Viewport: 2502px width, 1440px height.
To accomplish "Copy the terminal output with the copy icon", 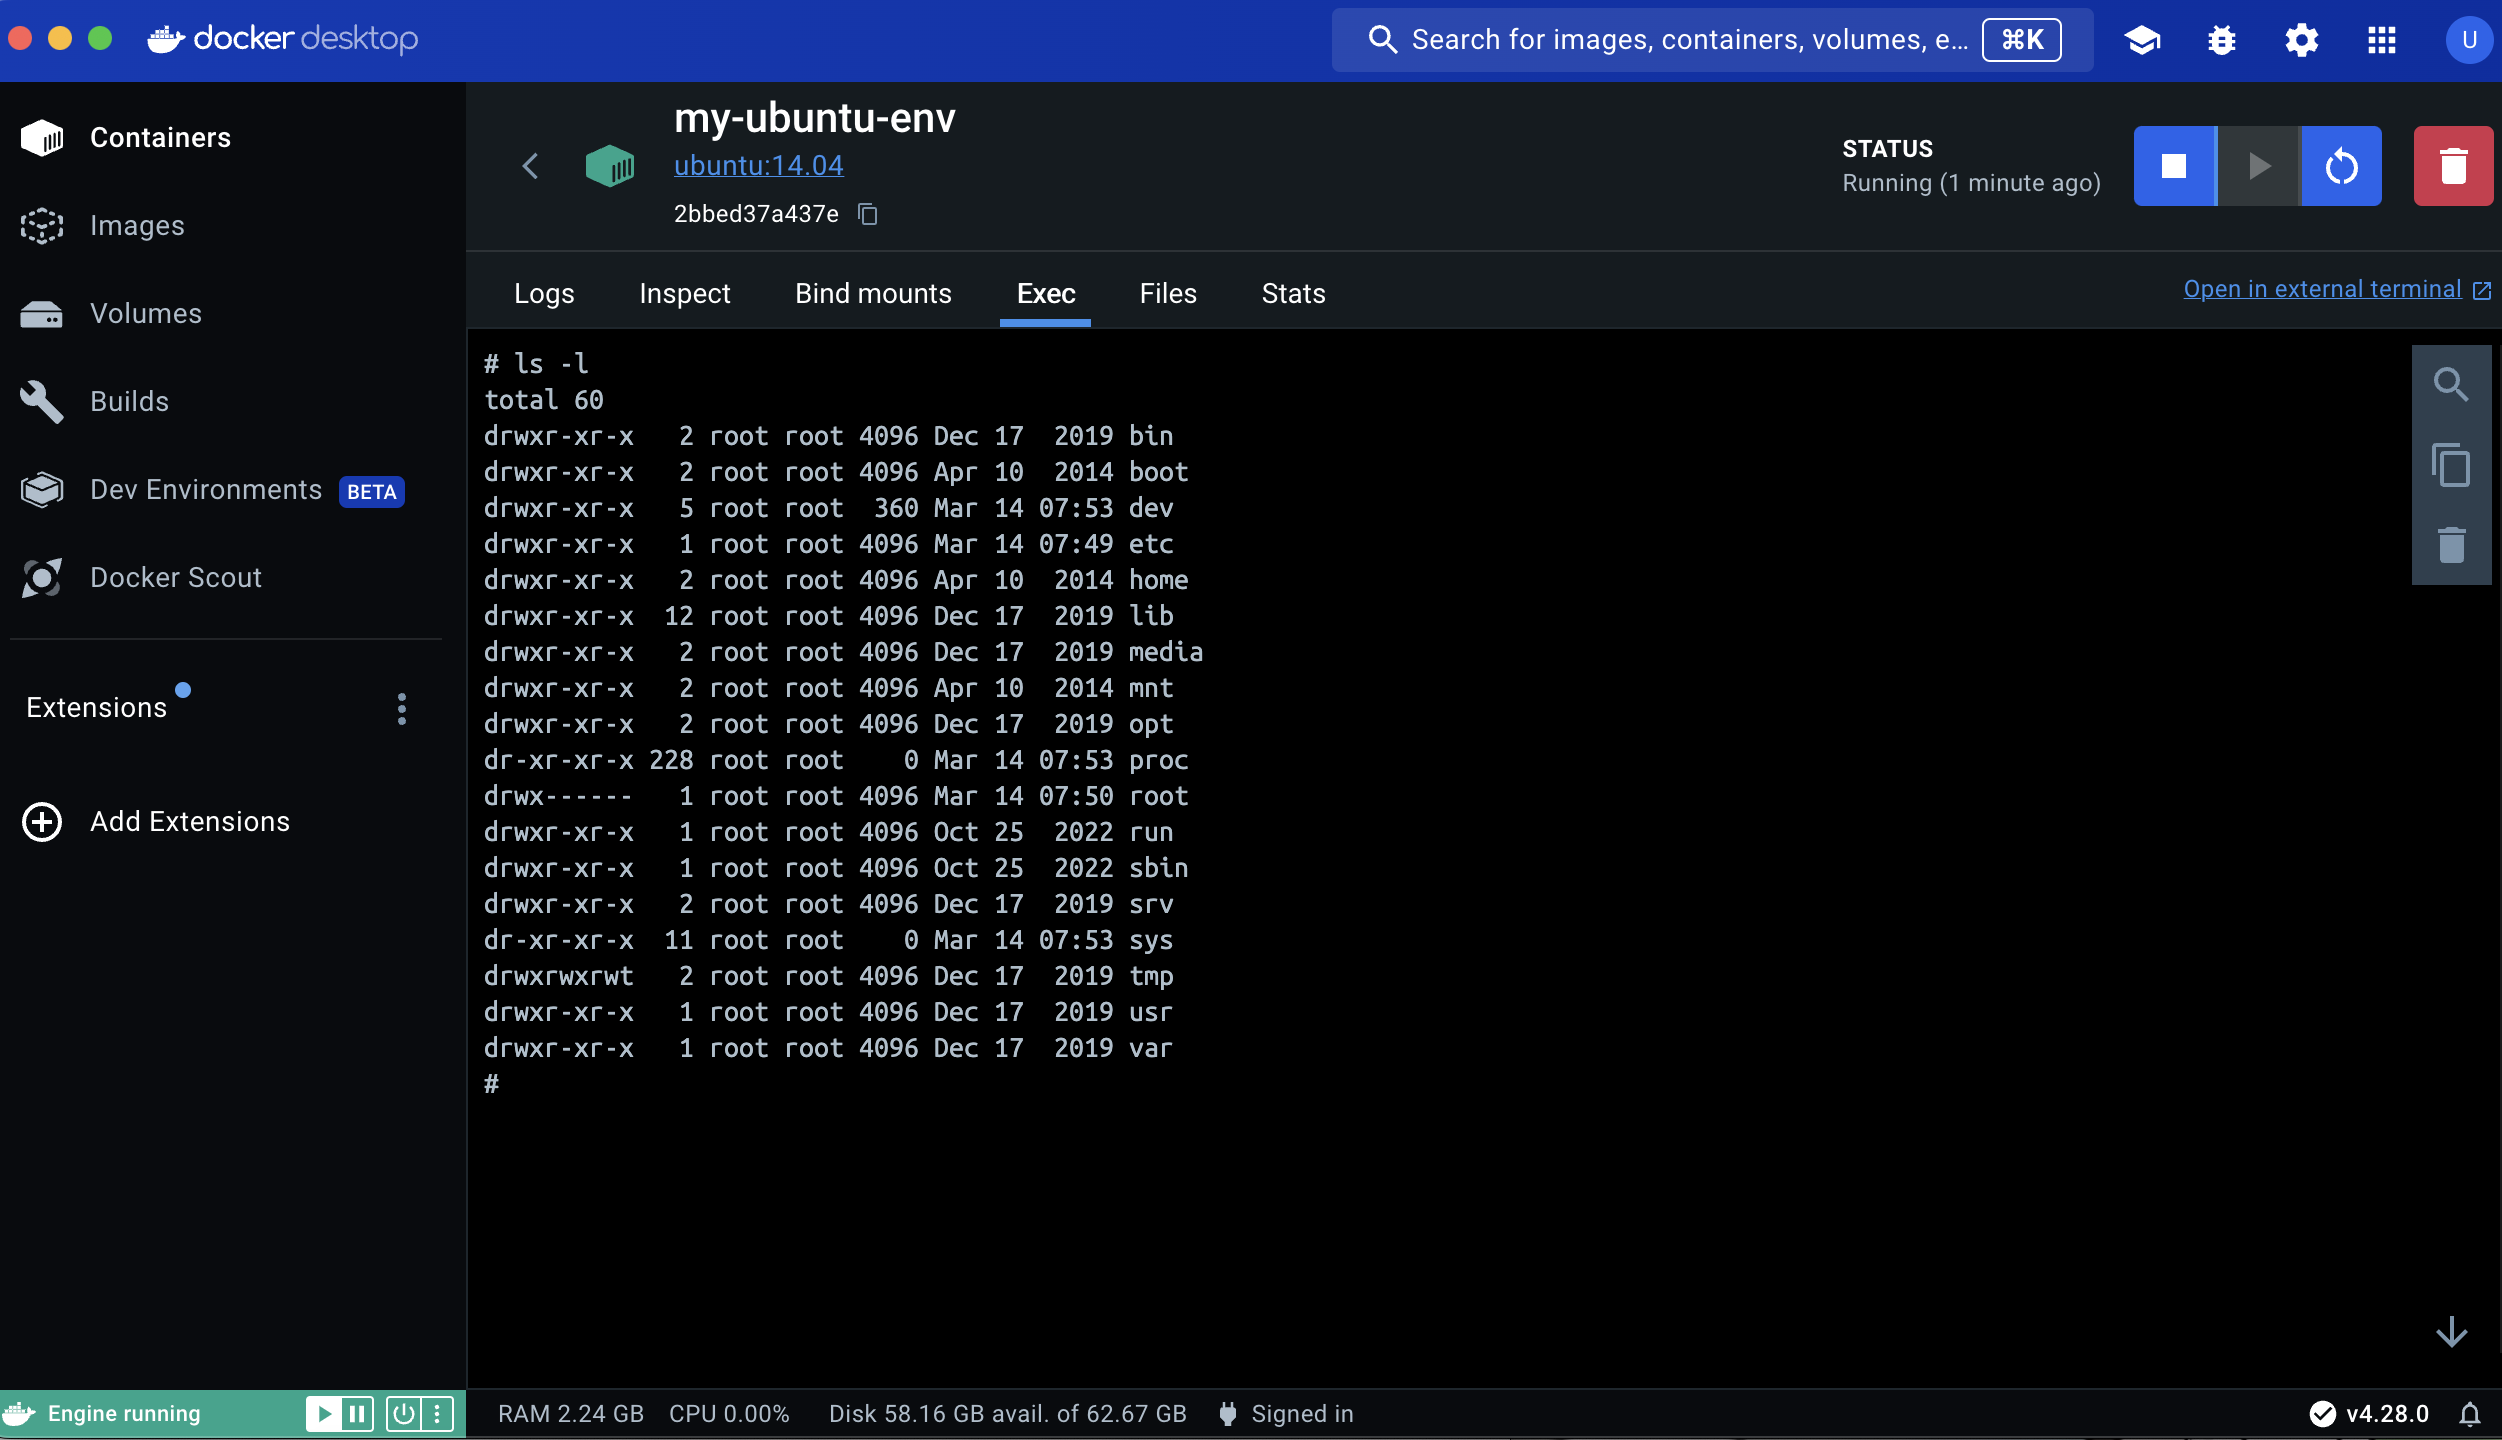I will 2451,465.
